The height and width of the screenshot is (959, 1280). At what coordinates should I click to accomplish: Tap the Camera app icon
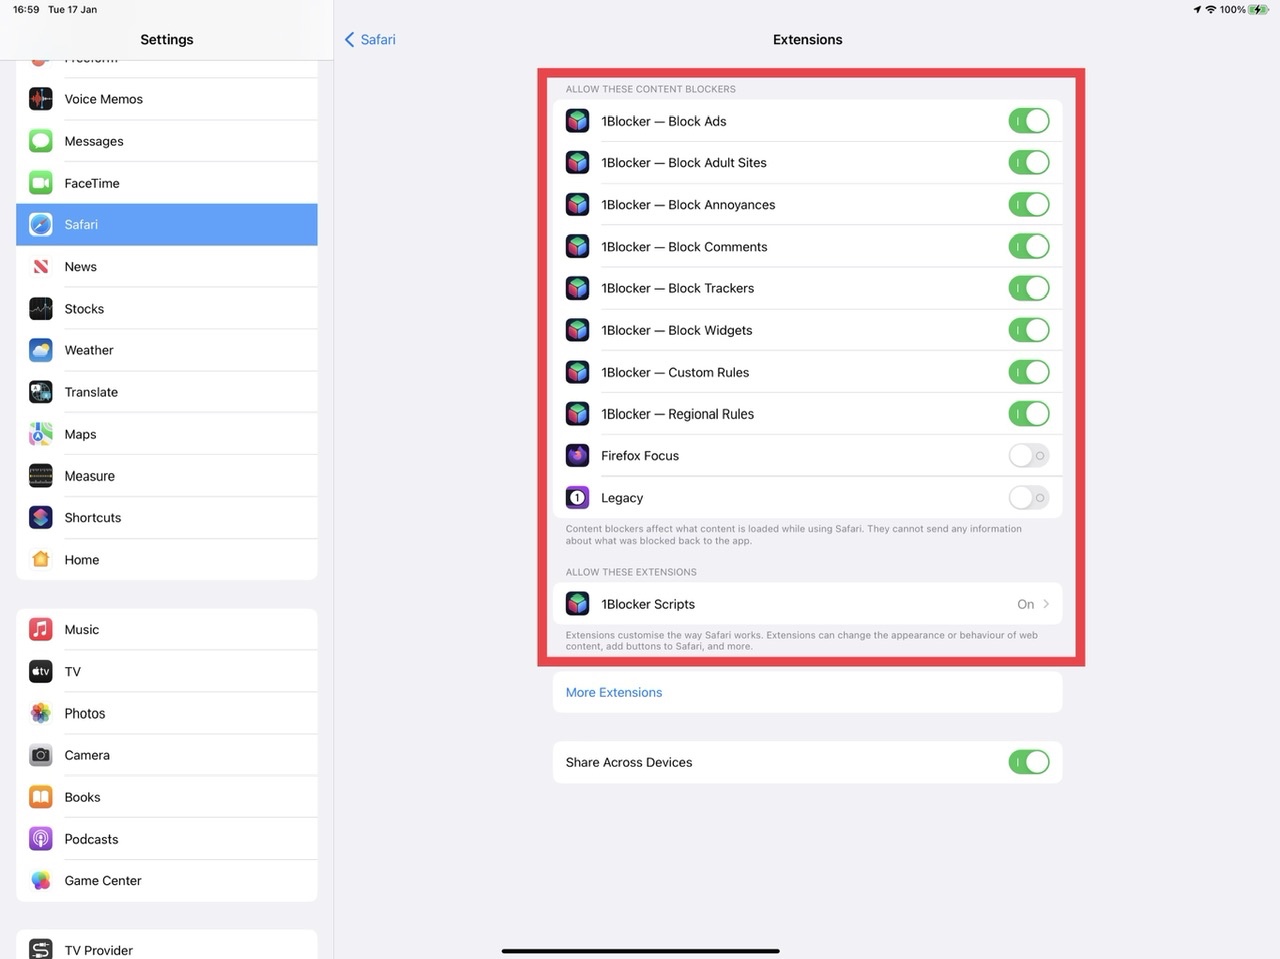coord(41,755)
